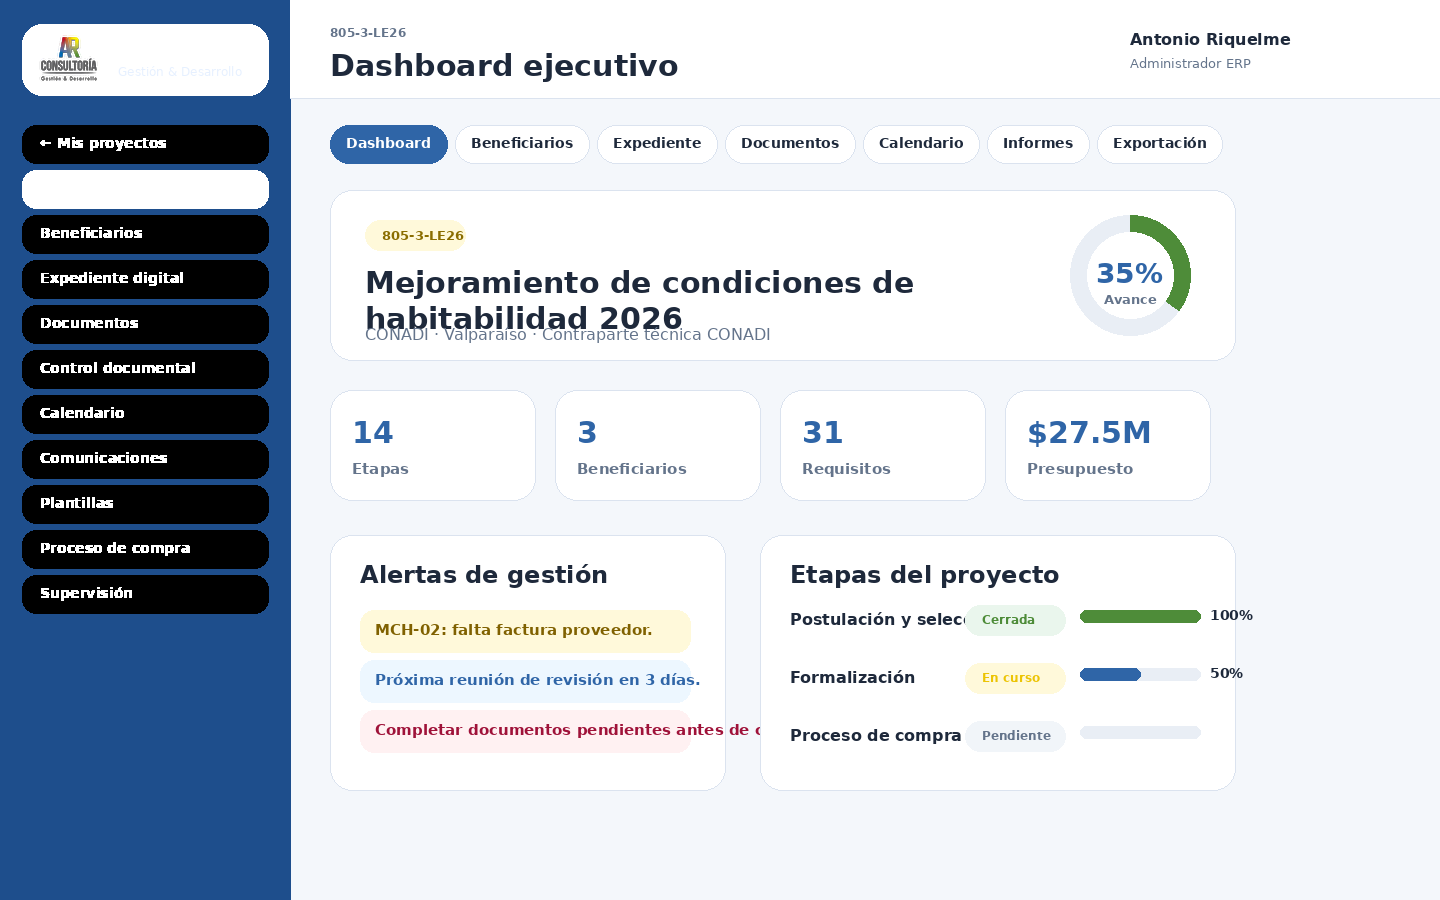Image resolution: width=1440 pixels, height=900 pixels.
Task: Open Calendario in the sidebar
Action: point(145,414)
